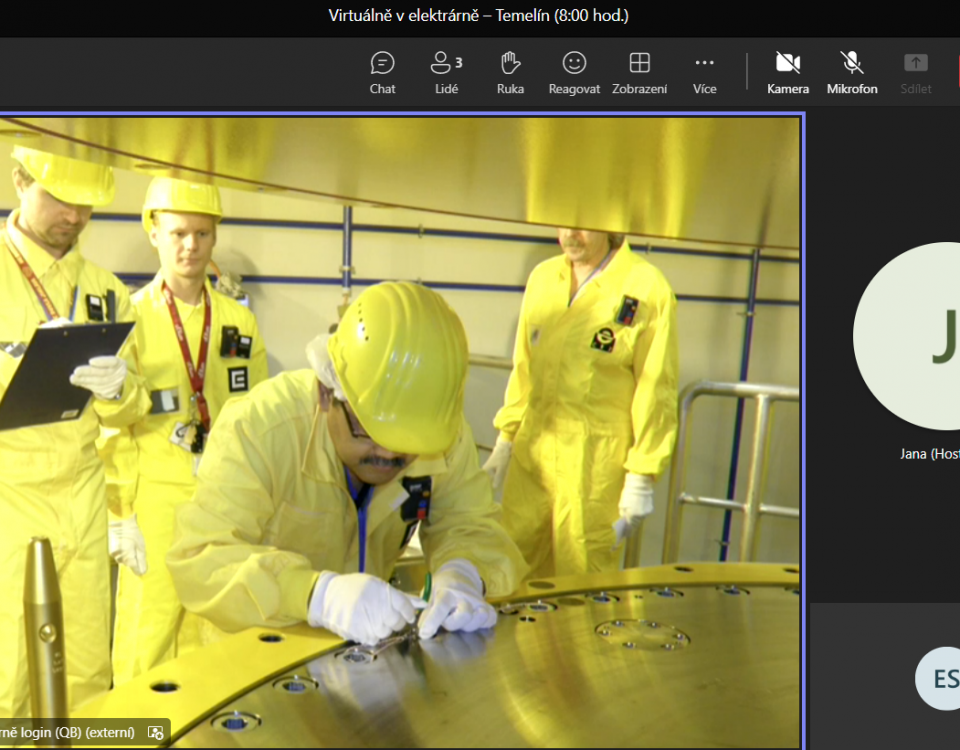Open the Chat panel
This screenshot has height=750, width=960.
[383, 73]
